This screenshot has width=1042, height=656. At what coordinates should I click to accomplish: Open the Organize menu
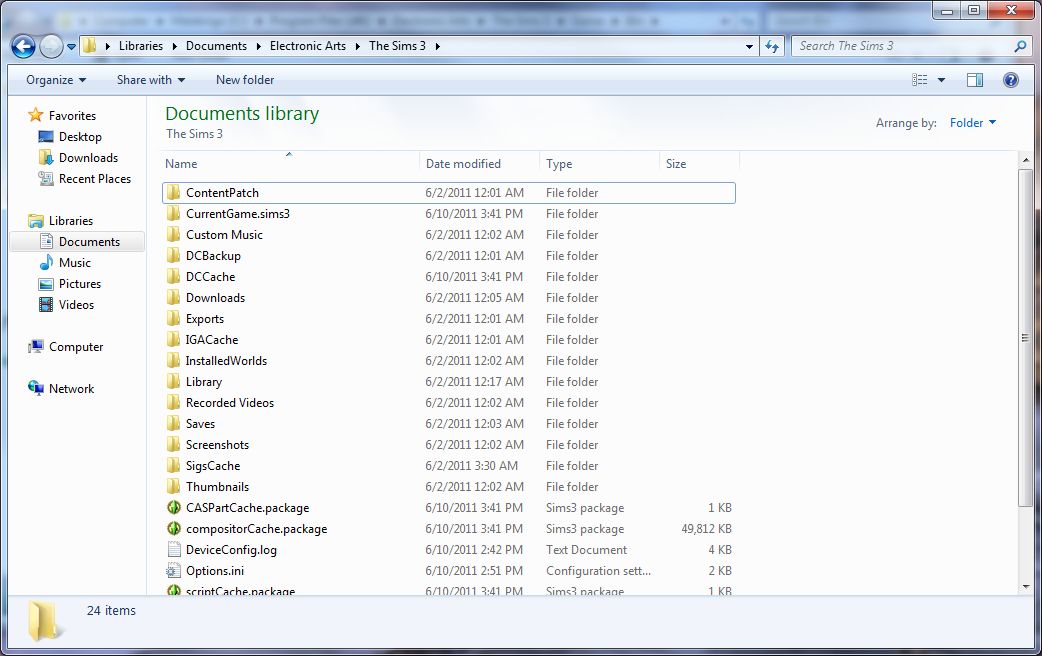tap(56, 80)
